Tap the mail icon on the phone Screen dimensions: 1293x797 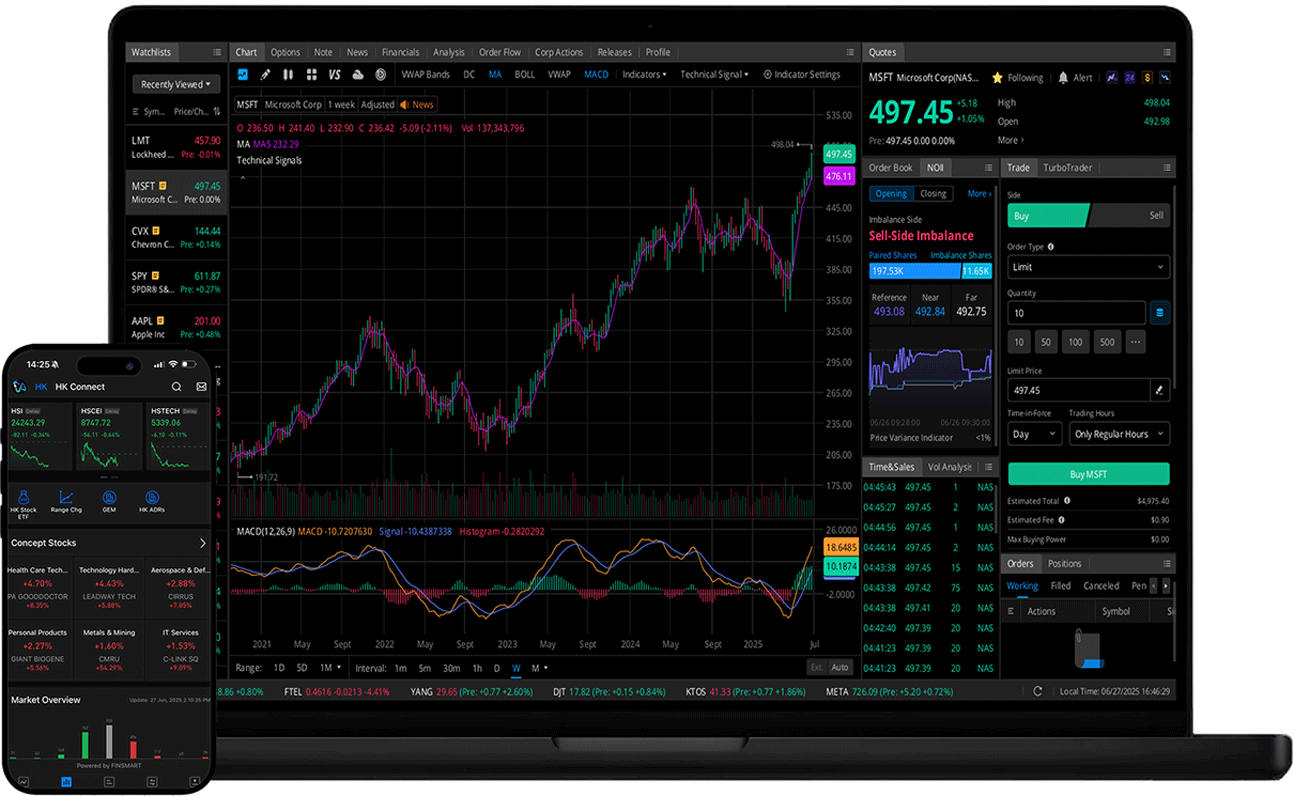tap(201, 387)
